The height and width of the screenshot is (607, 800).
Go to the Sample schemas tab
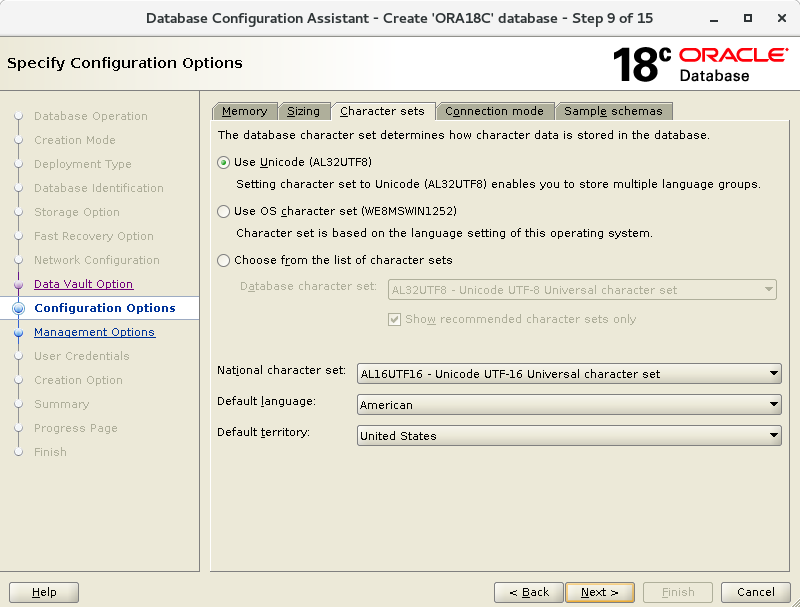pyautogui.click(x=613, y=111)
